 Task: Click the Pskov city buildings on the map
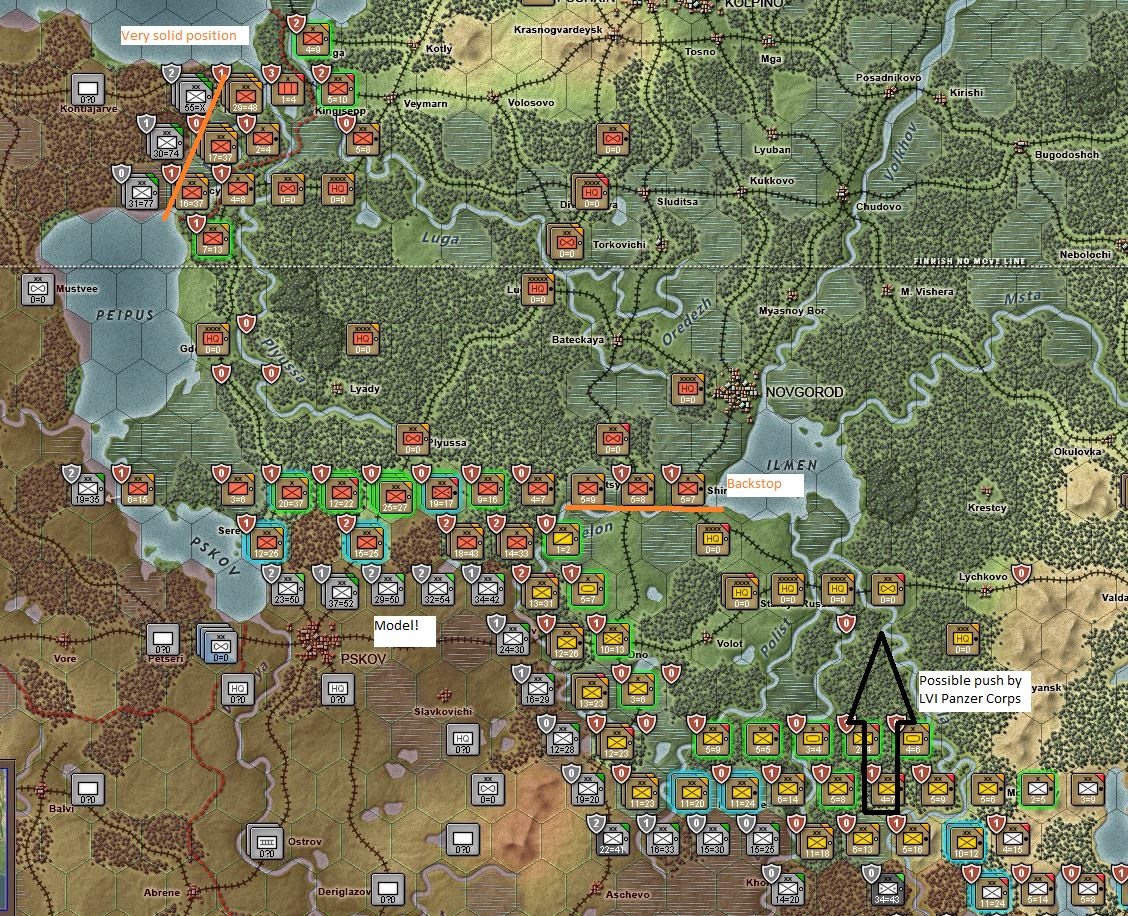[x=317, y=640]
